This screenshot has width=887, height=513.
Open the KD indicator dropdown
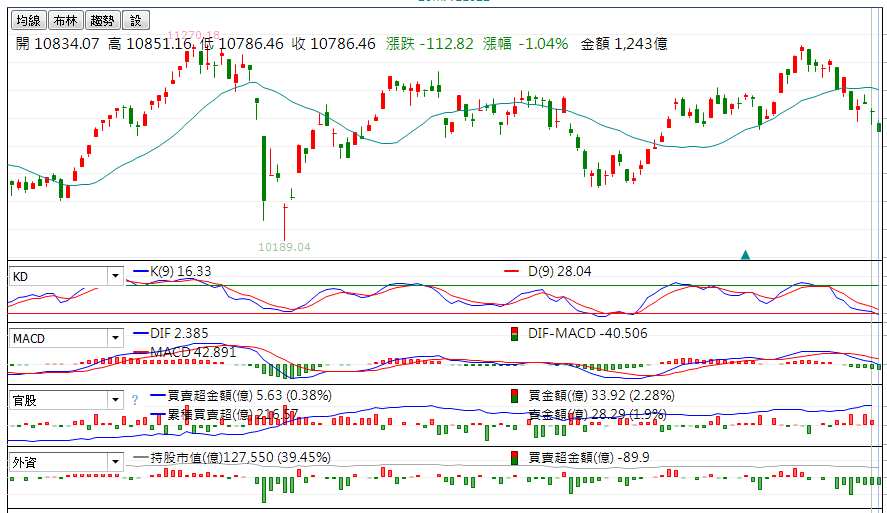point(114,277)
